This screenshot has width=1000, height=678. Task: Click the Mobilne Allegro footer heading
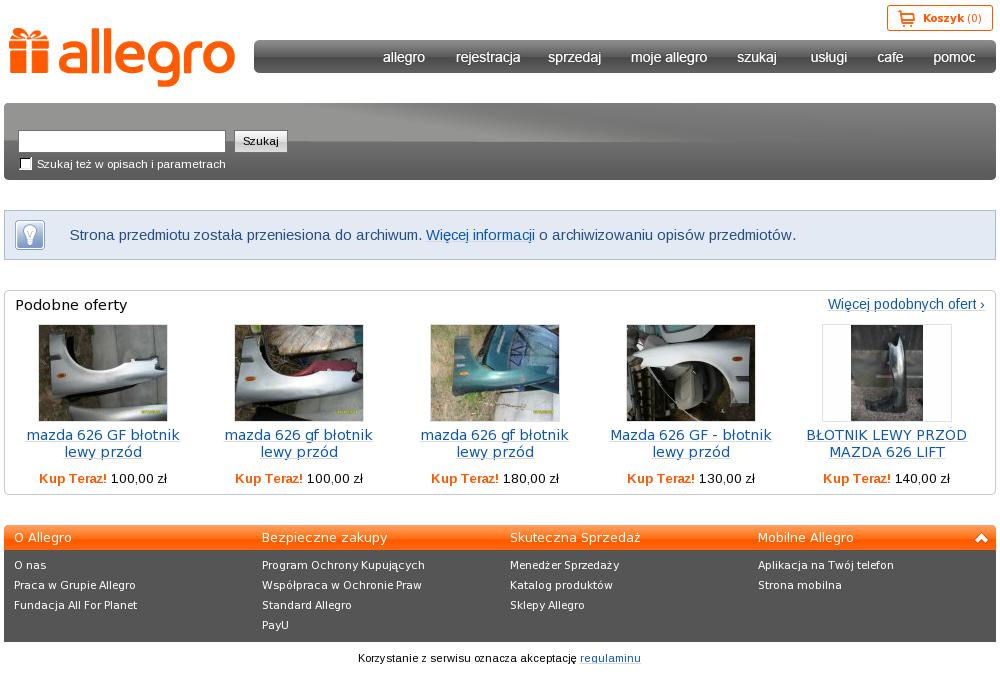click(805, 538)
